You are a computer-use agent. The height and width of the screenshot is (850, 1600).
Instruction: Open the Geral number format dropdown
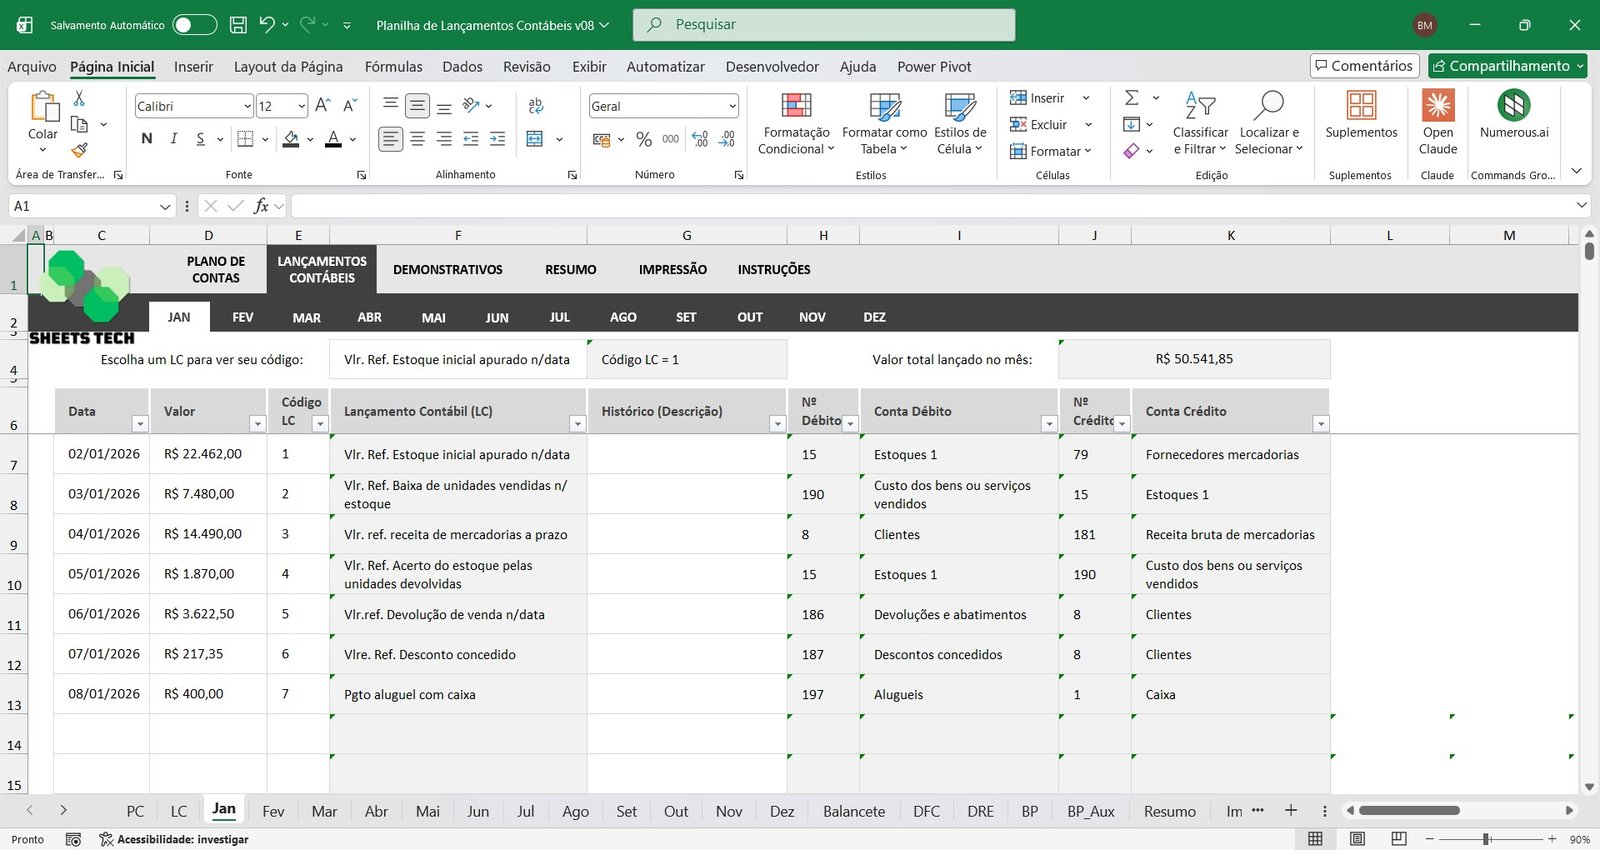click(x=732, y=106)
